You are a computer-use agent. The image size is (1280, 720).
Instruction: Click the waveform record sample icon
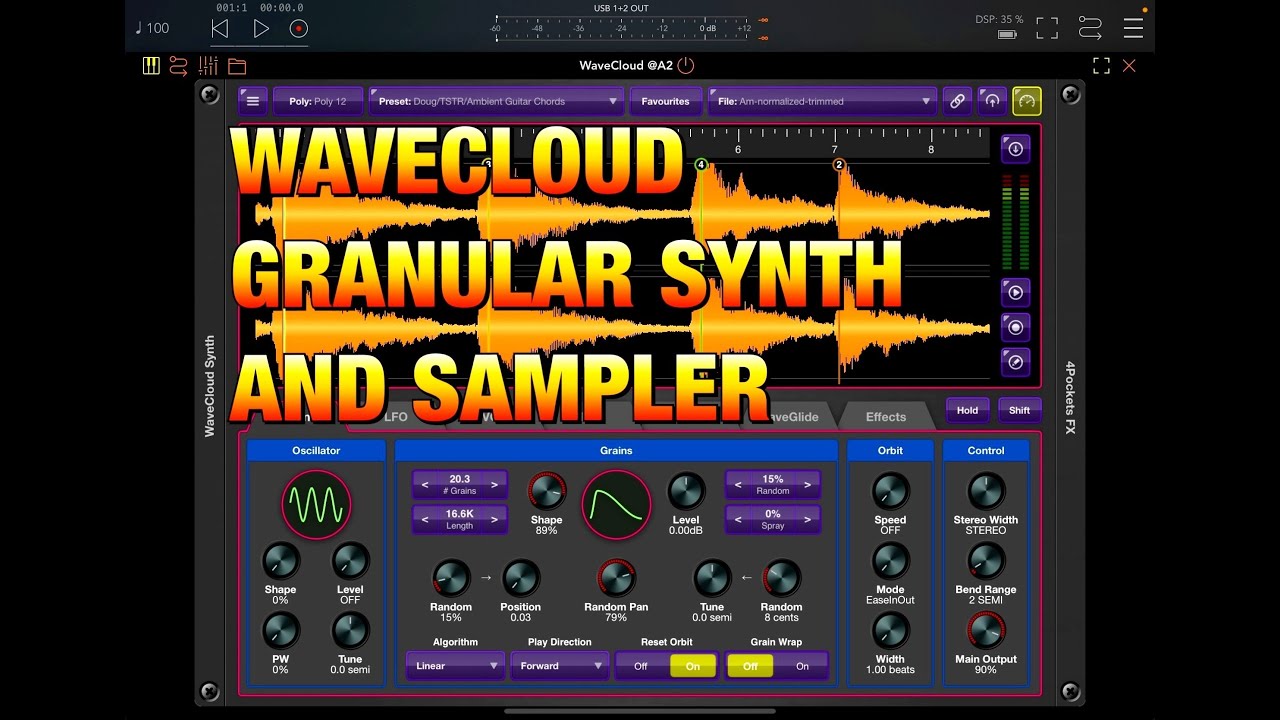tap(1015, 327)
